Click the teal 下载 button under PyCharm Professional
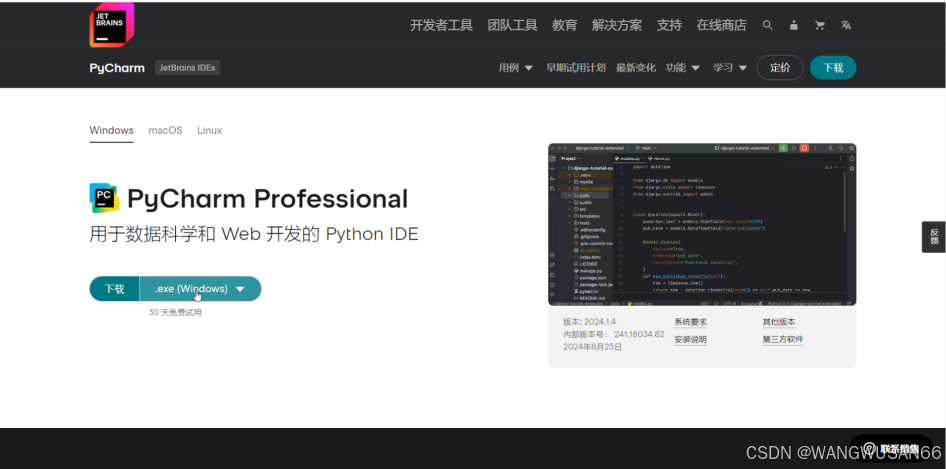Viewport: 946px width, 469px height. coord(114,289)
